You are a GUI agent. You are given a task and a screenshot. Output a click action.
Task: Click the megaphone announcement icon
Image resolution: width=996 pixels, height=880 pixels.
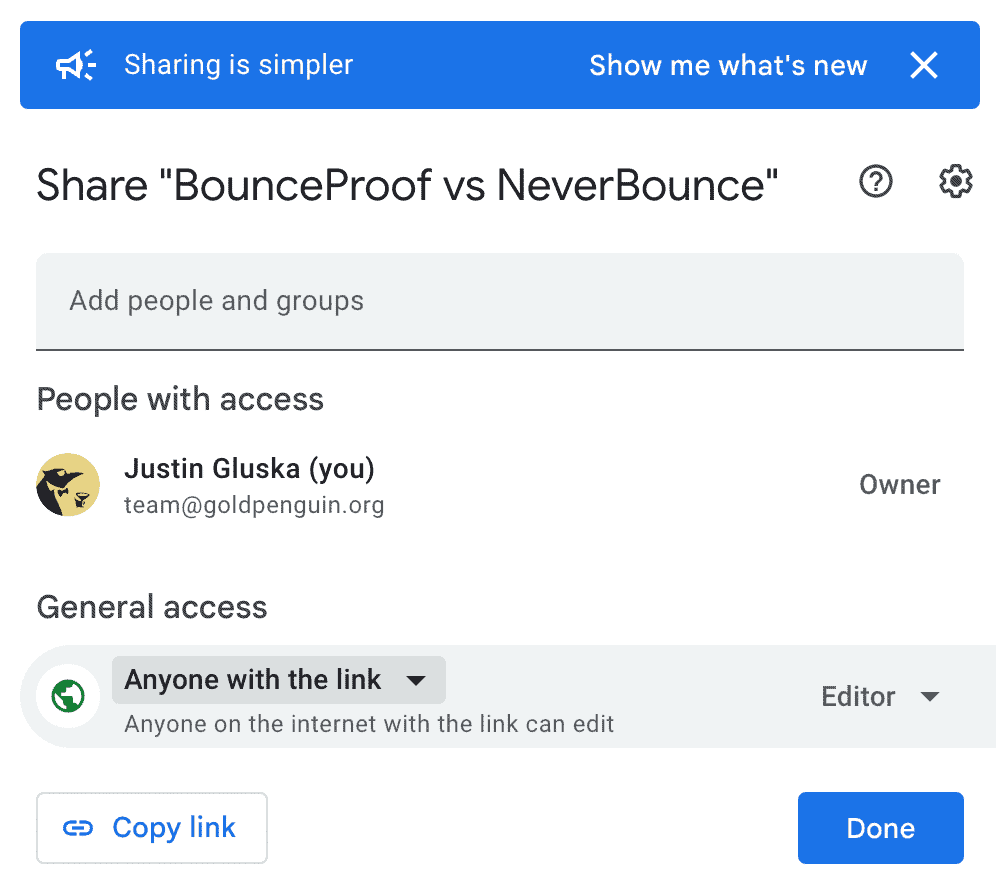coord(76,65)
